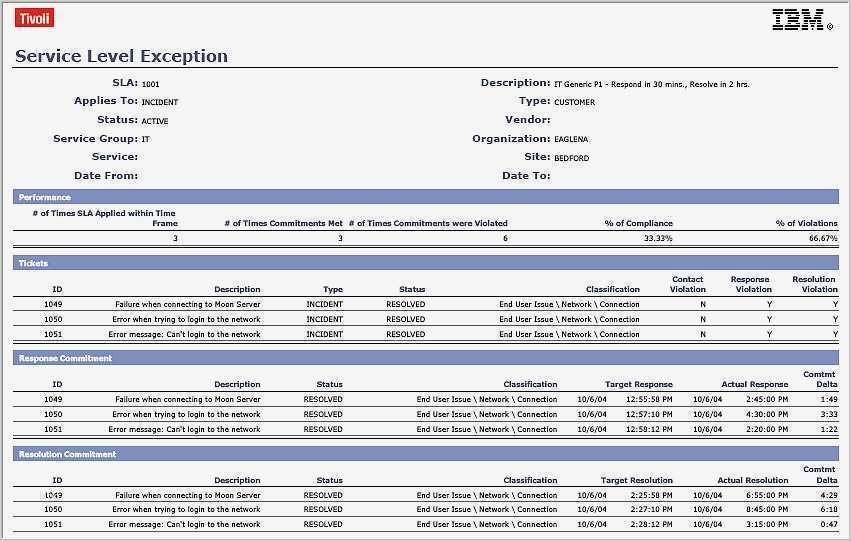The image size is (851, 541).
Task: Click the Type value CUSTOMER
Action: click(574, 102)
